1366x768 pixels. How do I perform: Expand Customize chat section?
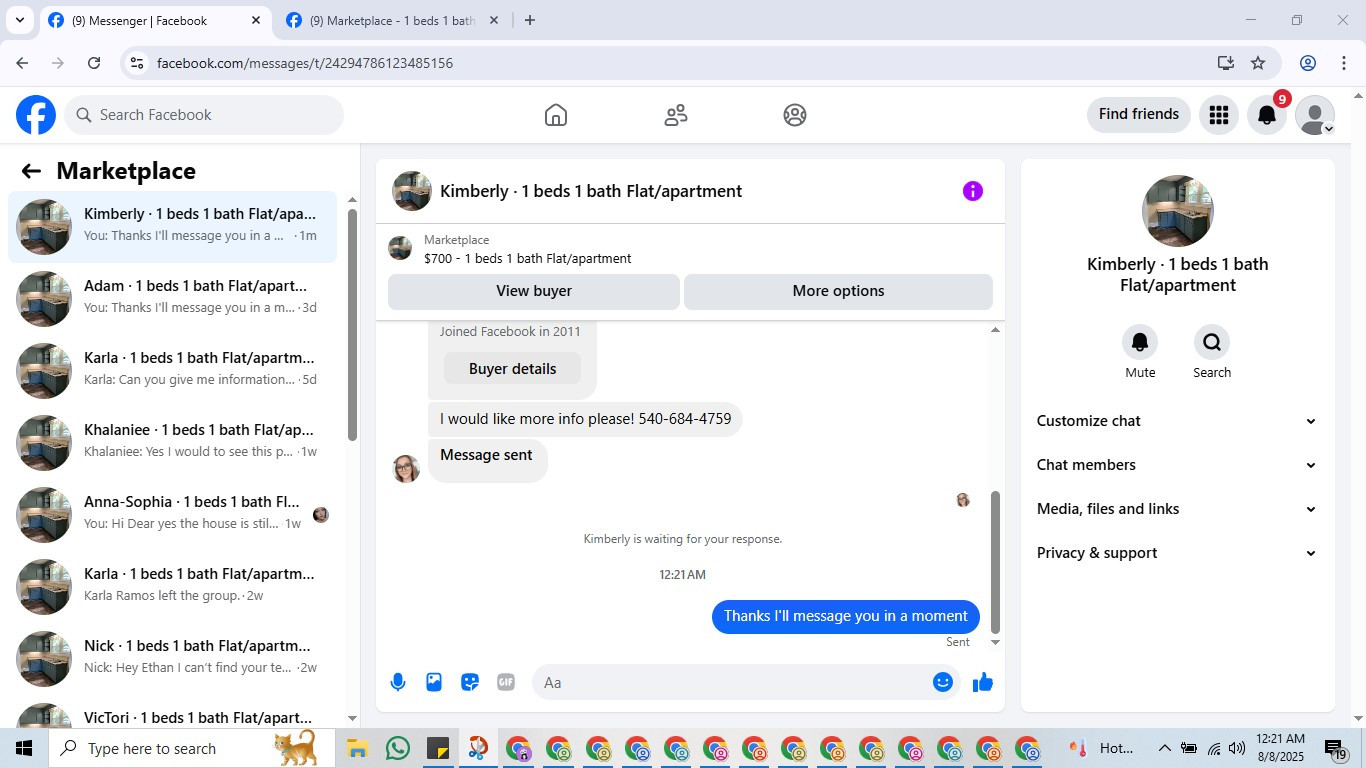(1177, 421)
